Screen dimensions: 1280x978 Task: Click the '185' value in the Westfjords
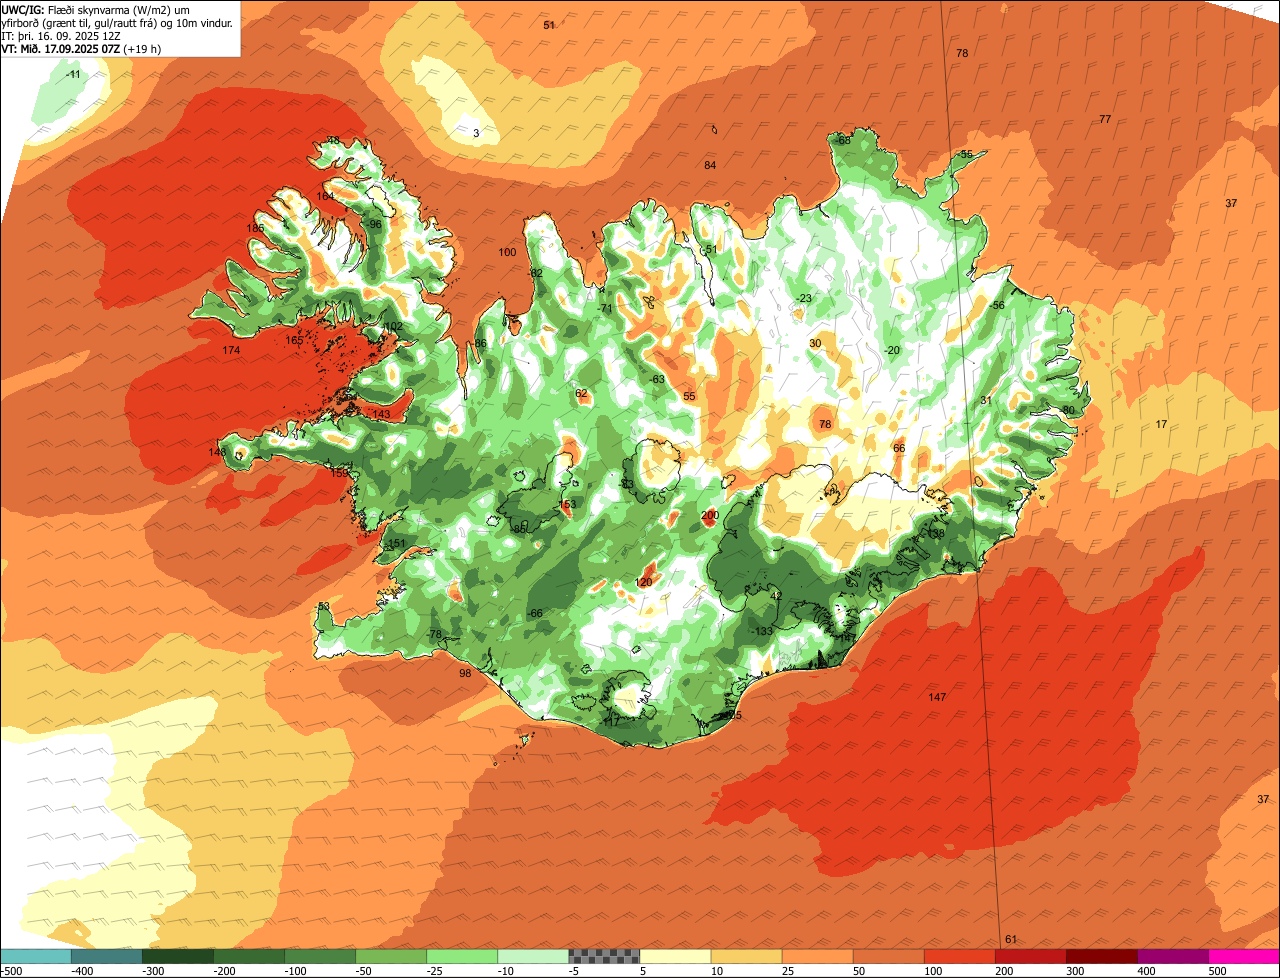pos(256,229)
